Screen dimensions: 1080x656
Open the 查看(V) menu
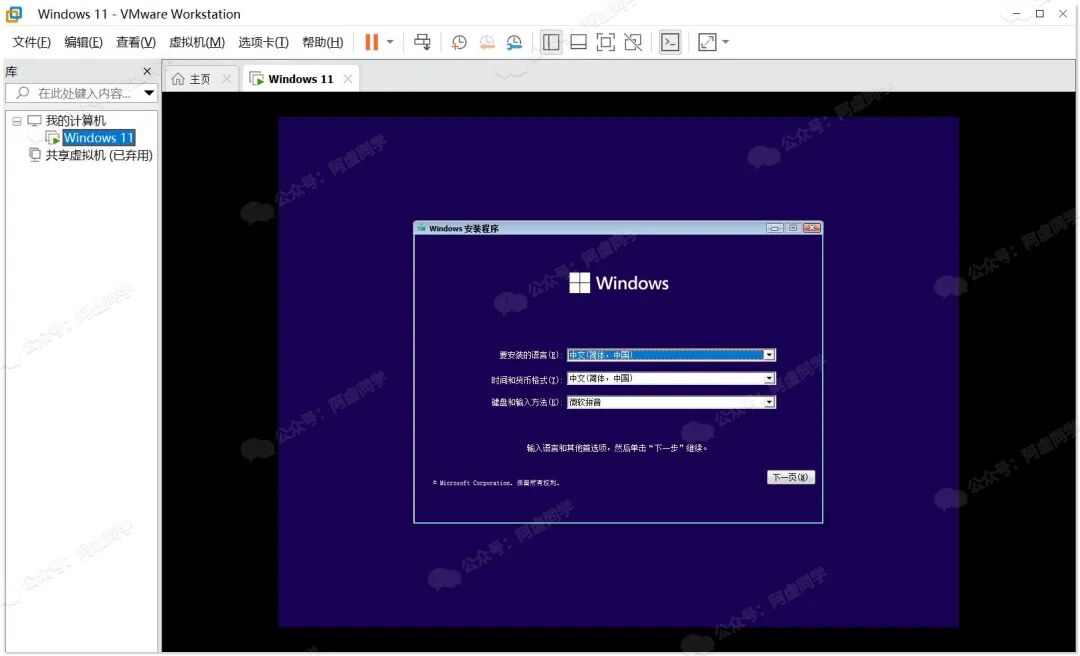136,42
